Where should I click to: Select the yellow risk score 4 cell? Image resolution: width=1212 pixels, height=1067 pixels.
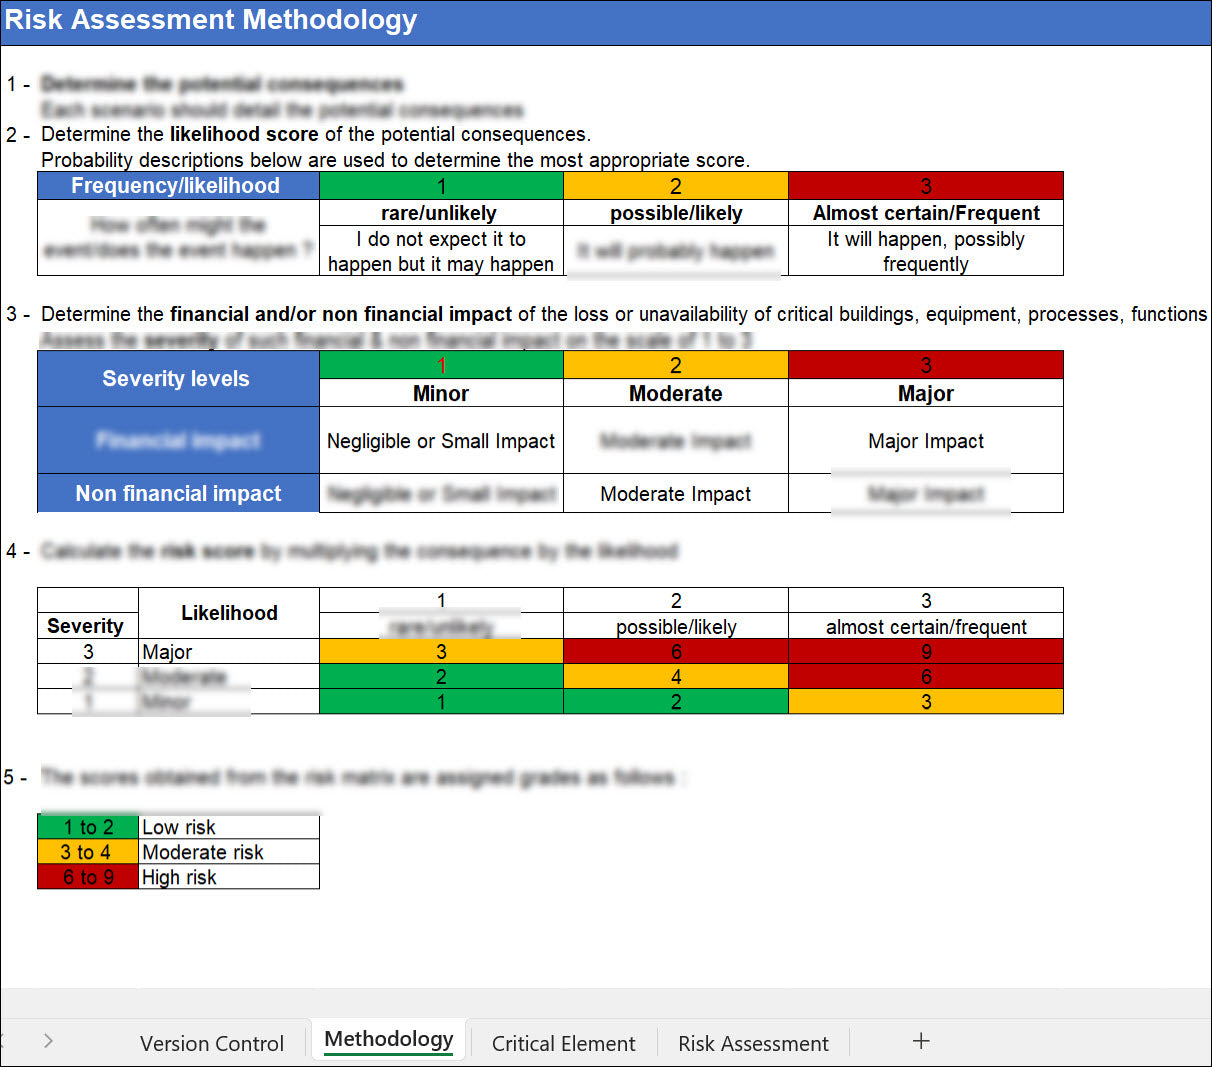point(675,677)
